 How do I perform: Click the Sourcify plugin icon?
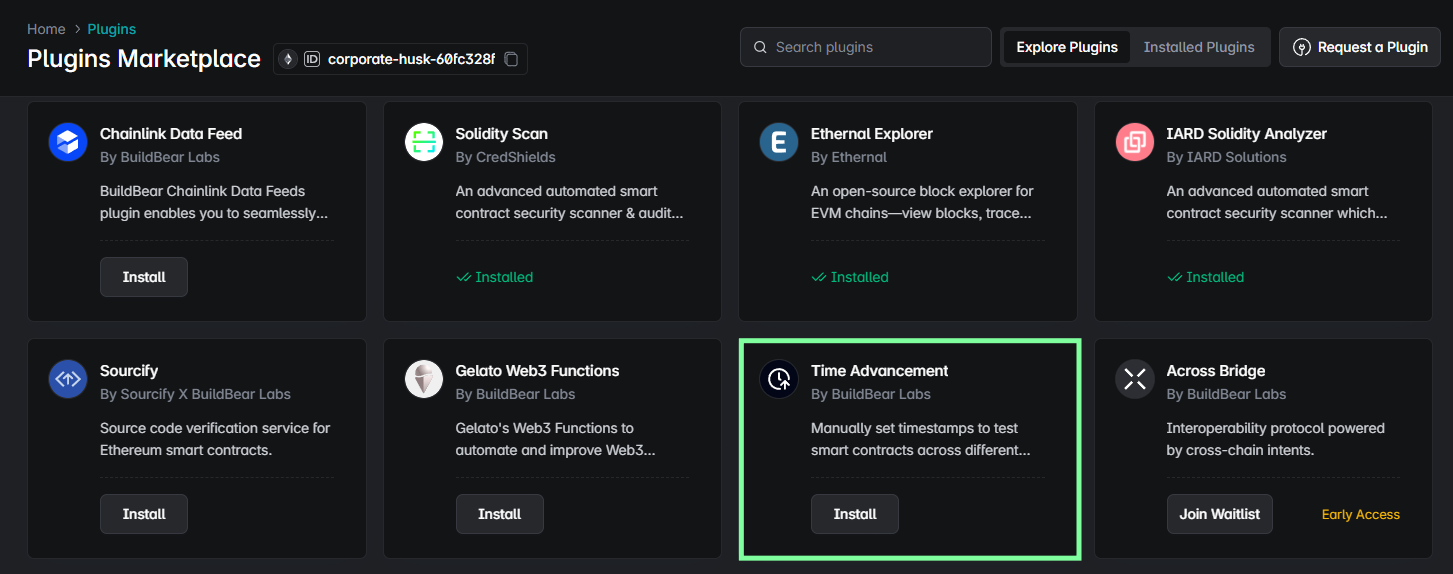68,379
